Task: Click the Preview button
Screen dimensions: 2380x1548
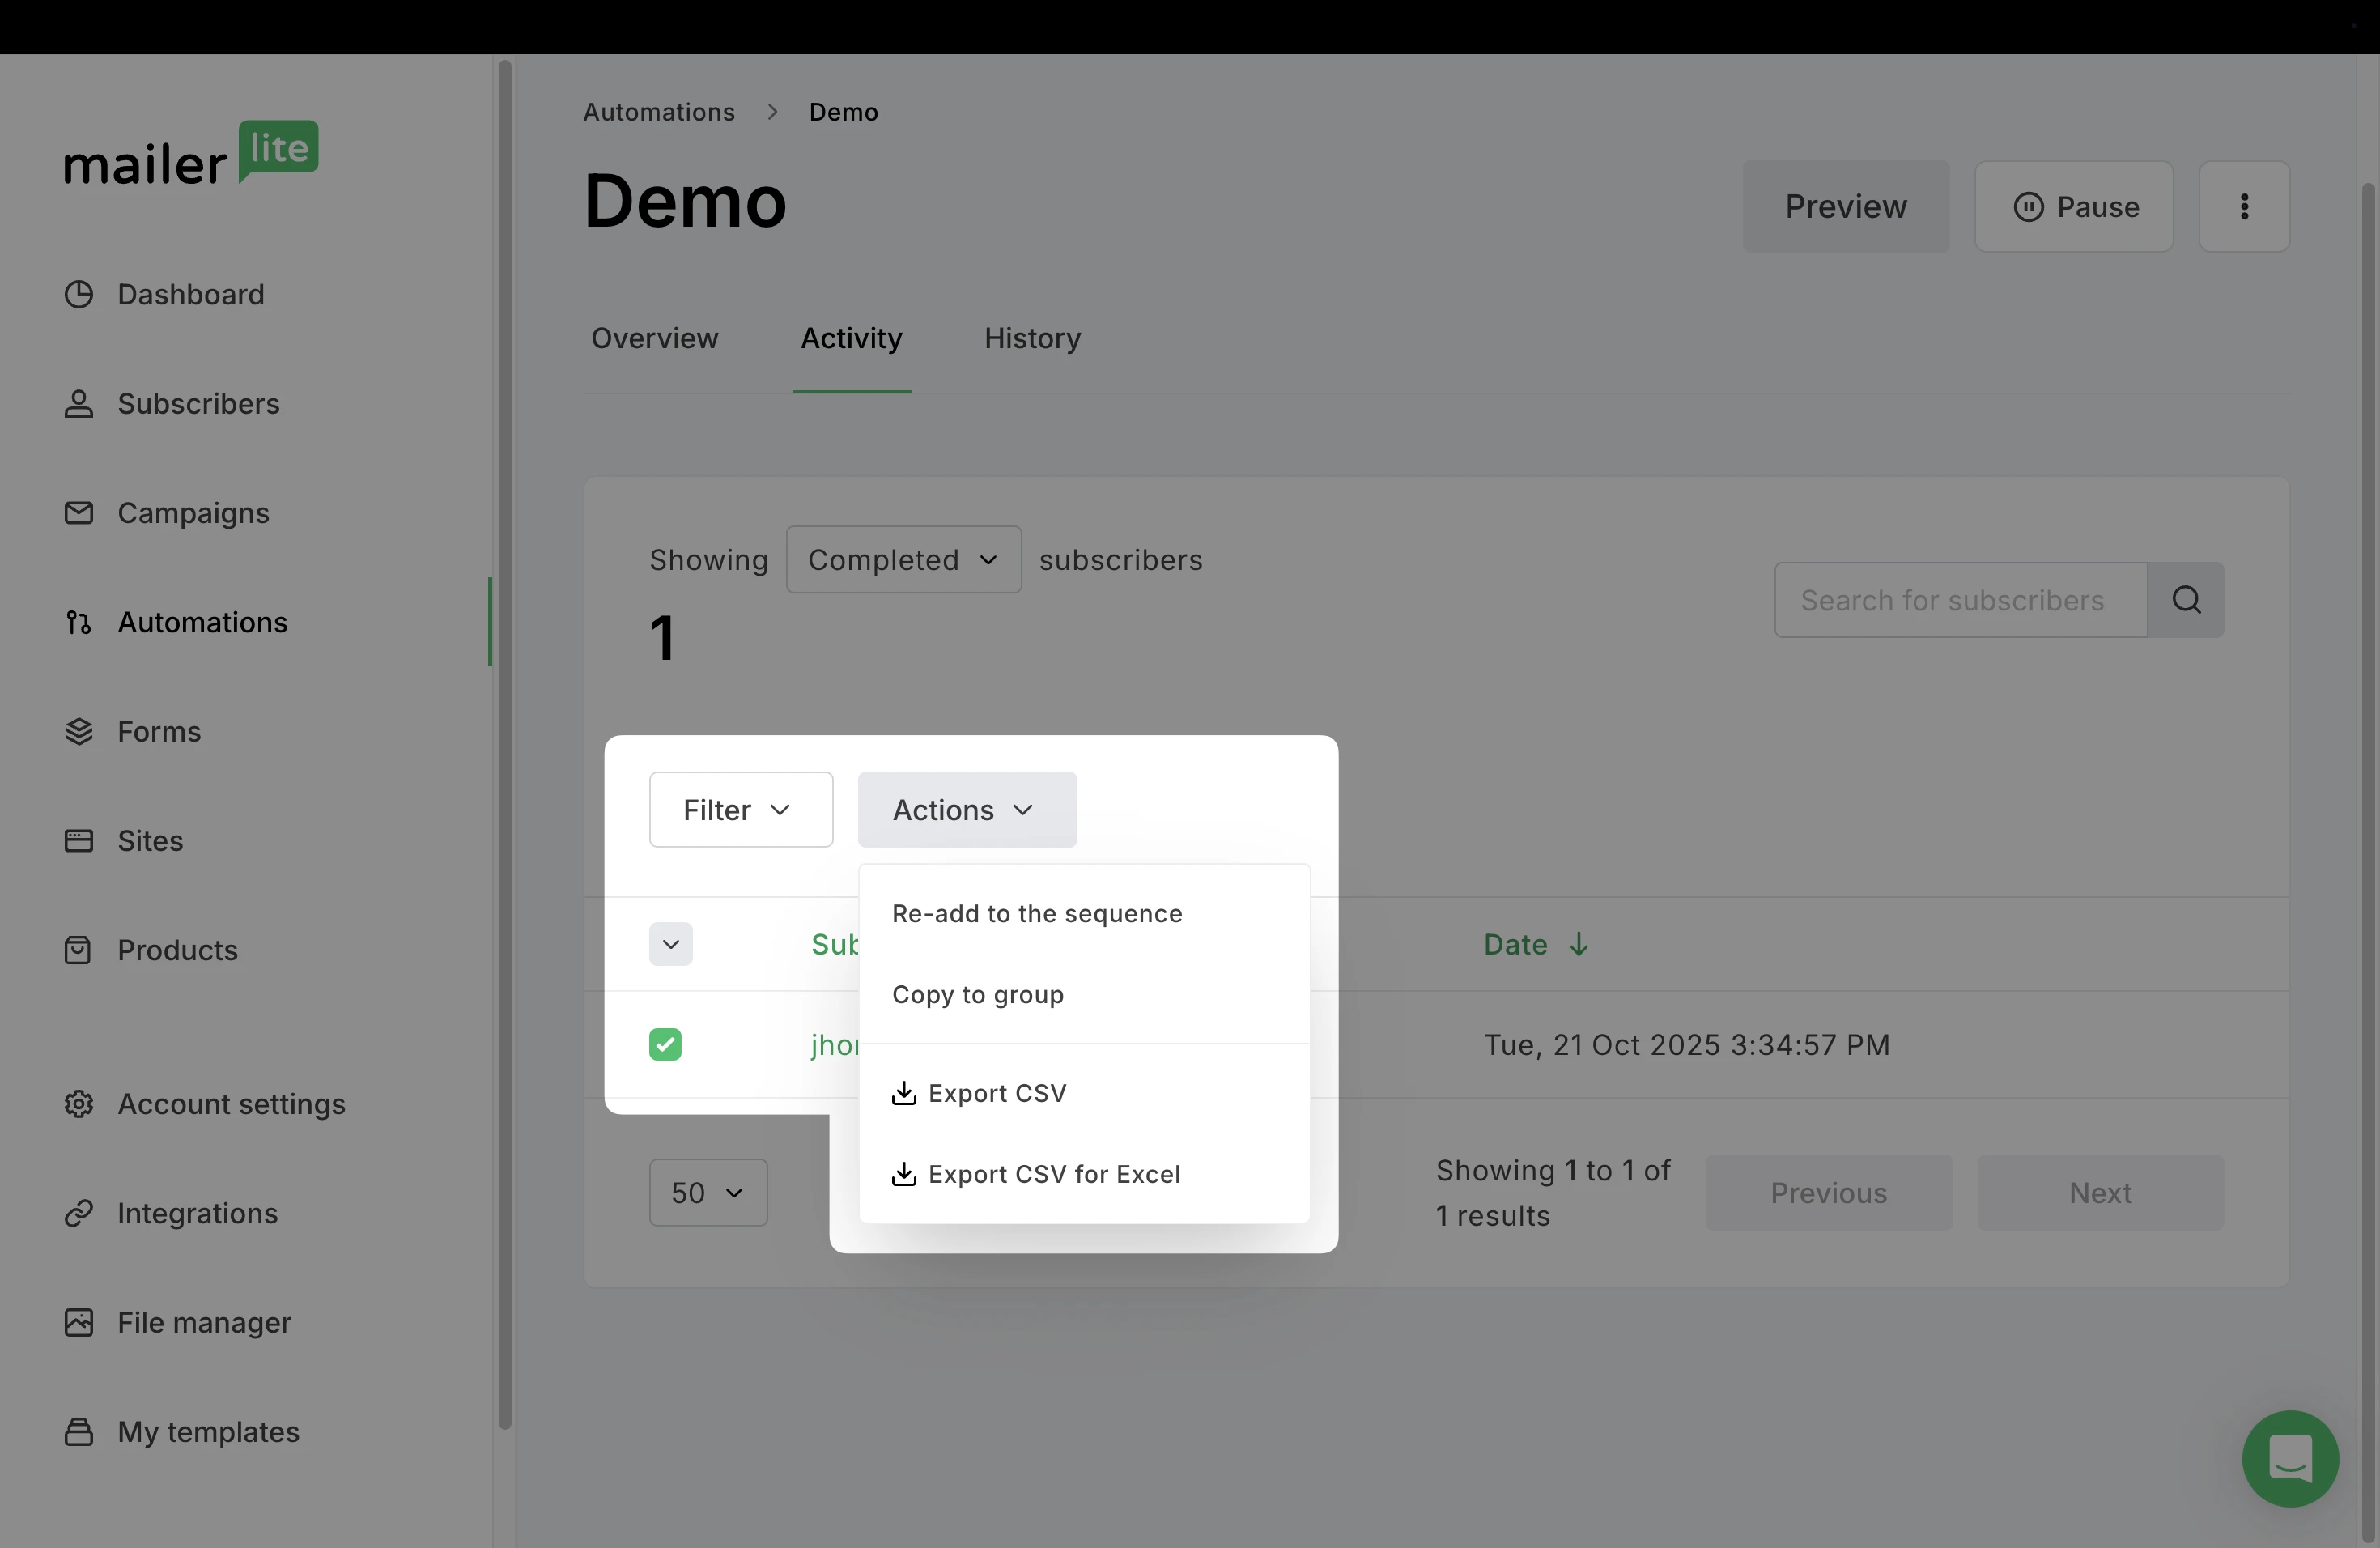Action: click(x=1845, y=207)
